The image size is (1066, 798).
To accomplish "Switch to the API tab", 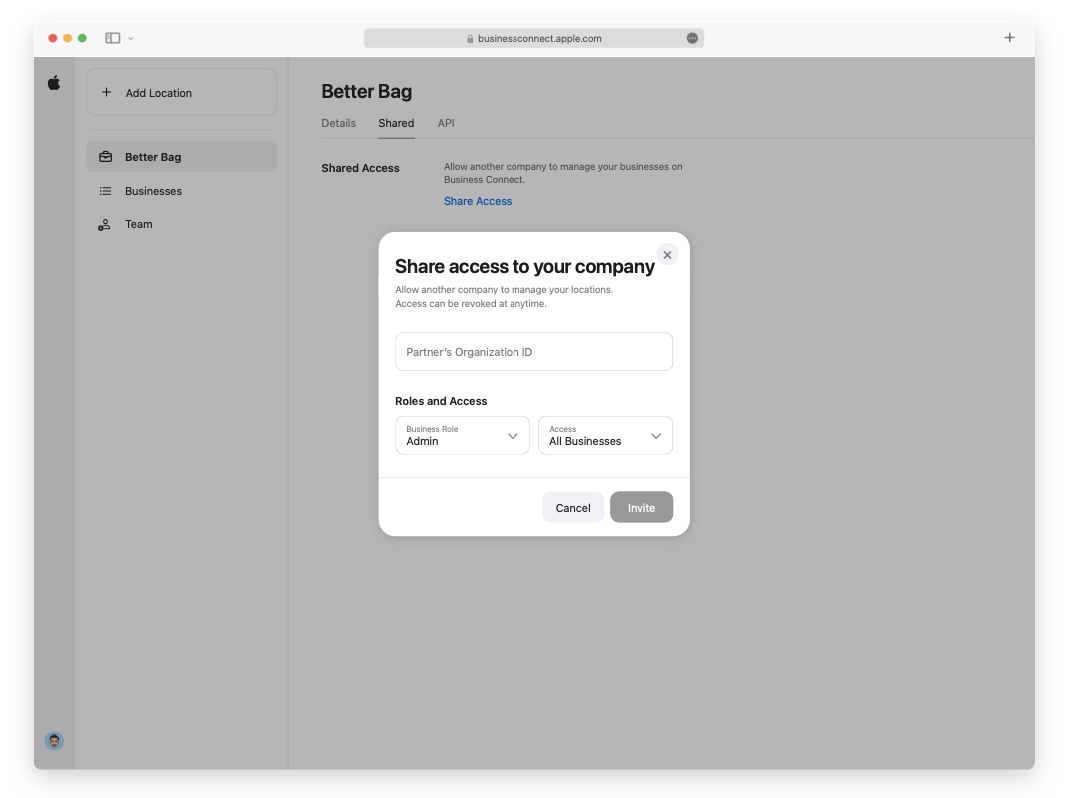I will [446, 123].
